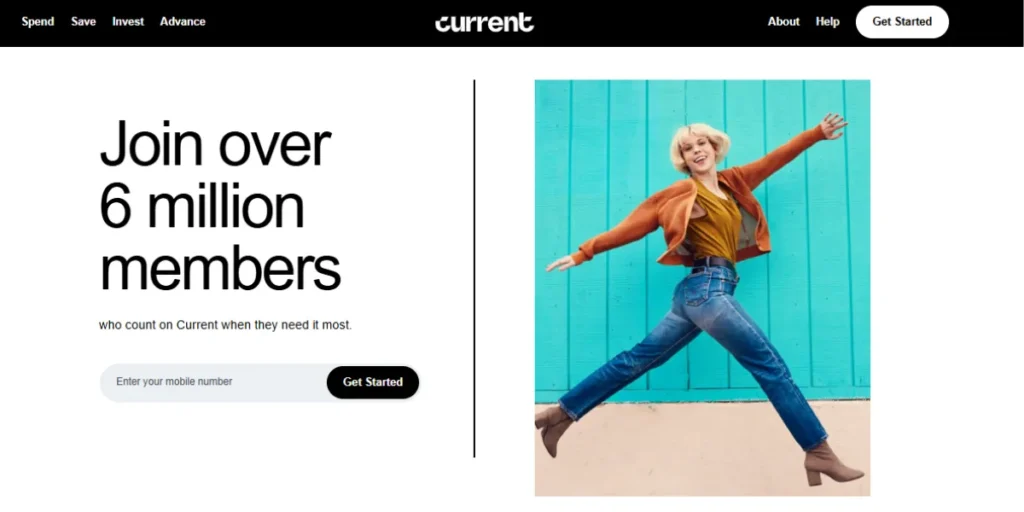The width and height of the screenshot is (1024, 512).
Task: Open the Spend menu item
Action: pyautogui.click(x=38, y=22)
